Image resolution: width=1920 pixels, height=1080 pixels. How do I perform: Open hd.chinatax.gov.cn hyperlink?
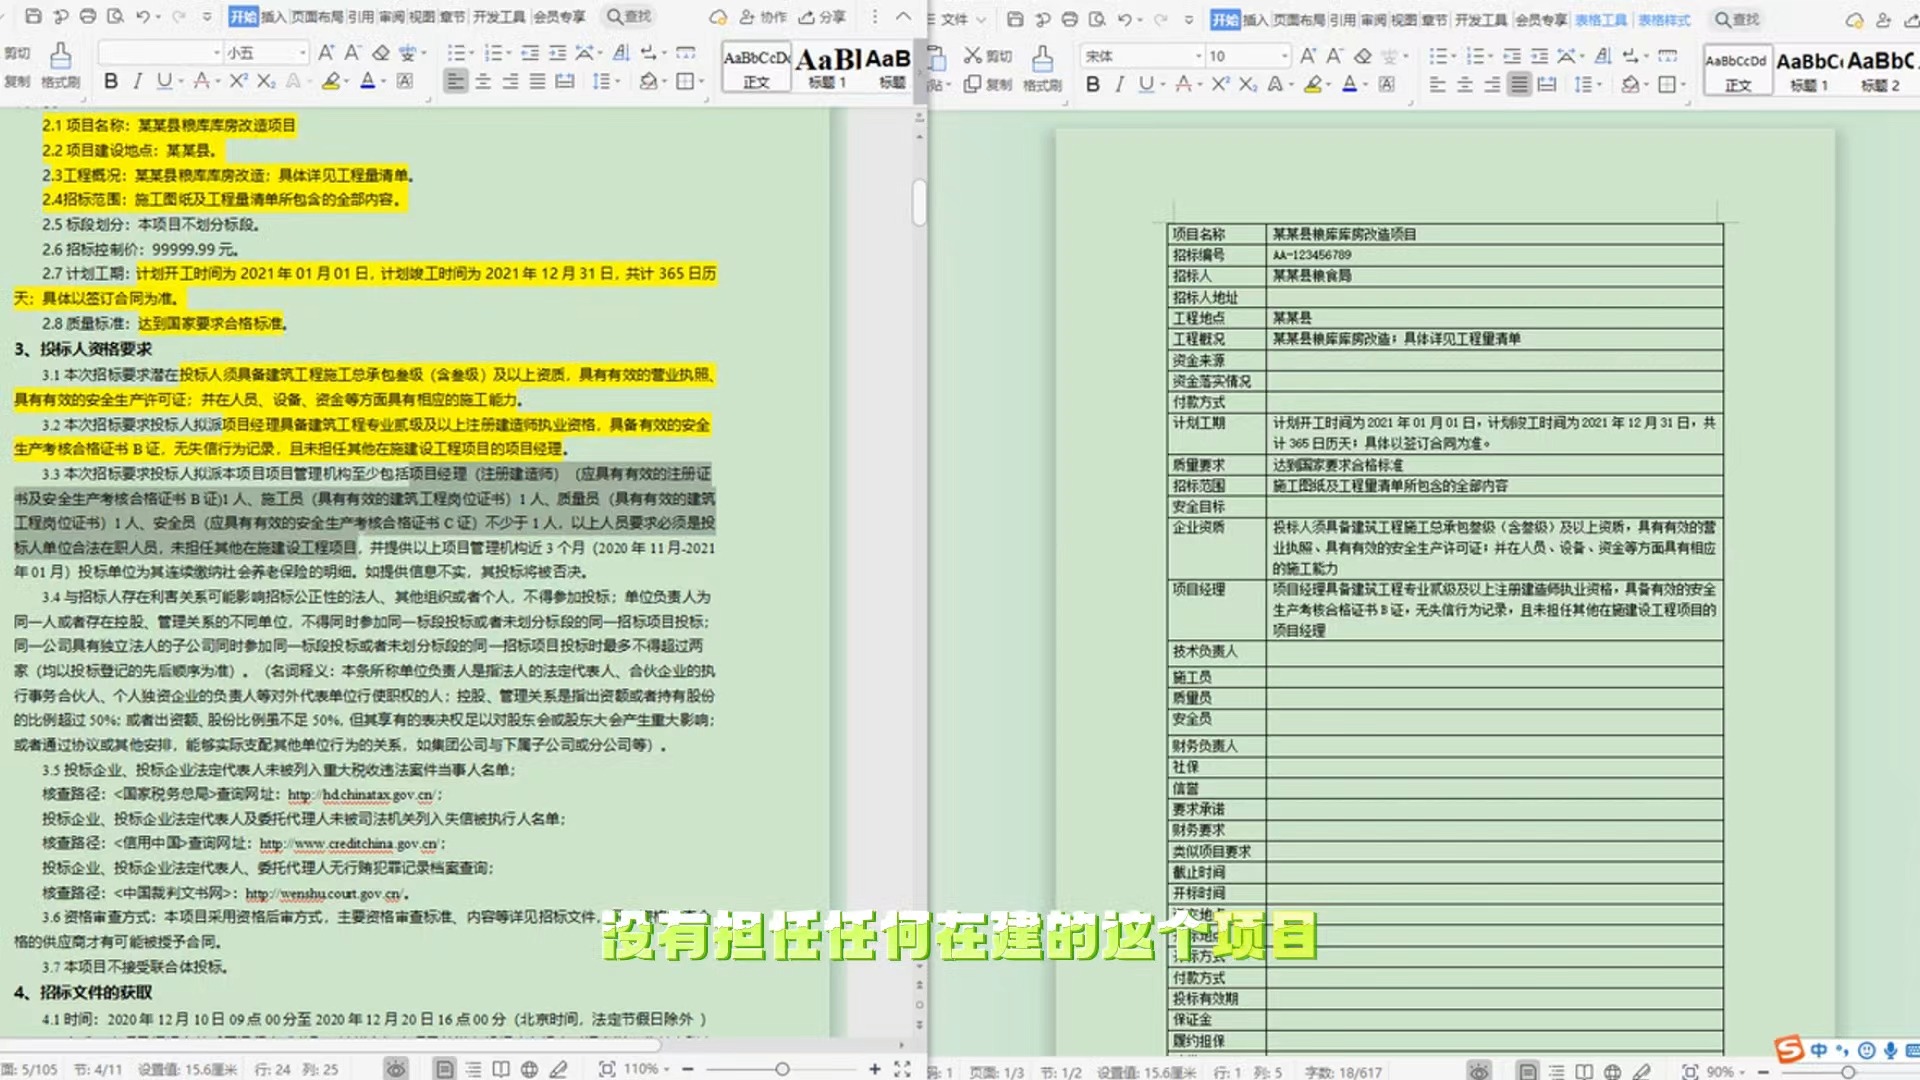(361, 795)
